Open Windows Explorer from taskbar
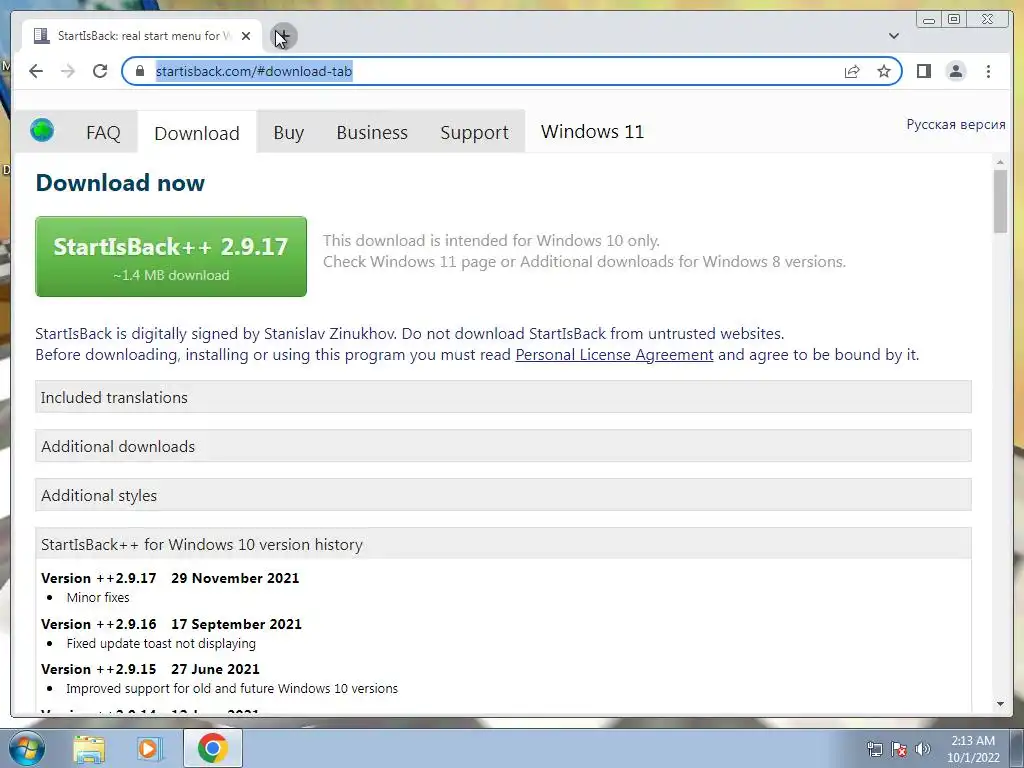The width and height of the screenshot is (1024, 768). tap(89, 748)
